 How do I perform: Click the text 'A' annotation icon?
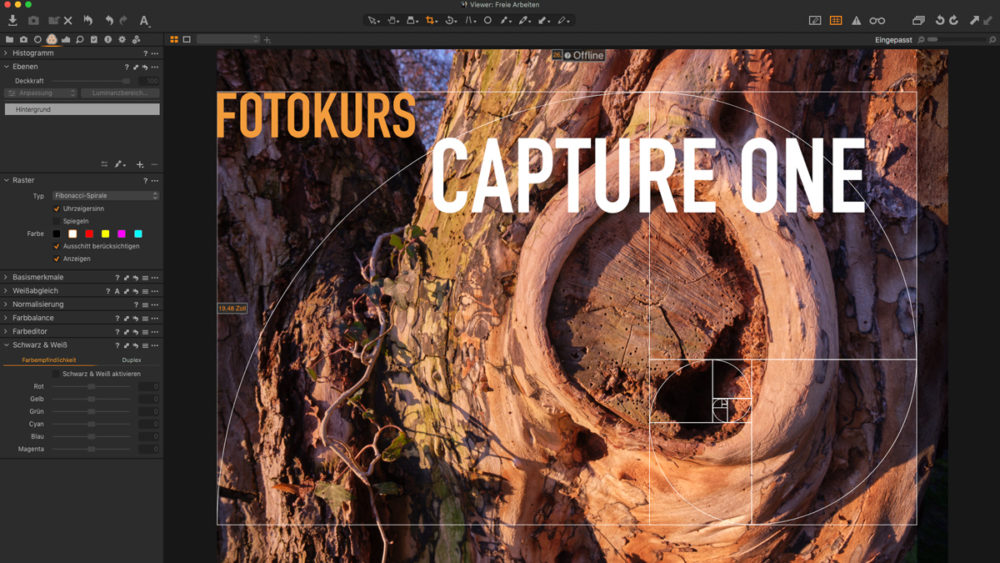pyautogui.click(x=144, y=21)
